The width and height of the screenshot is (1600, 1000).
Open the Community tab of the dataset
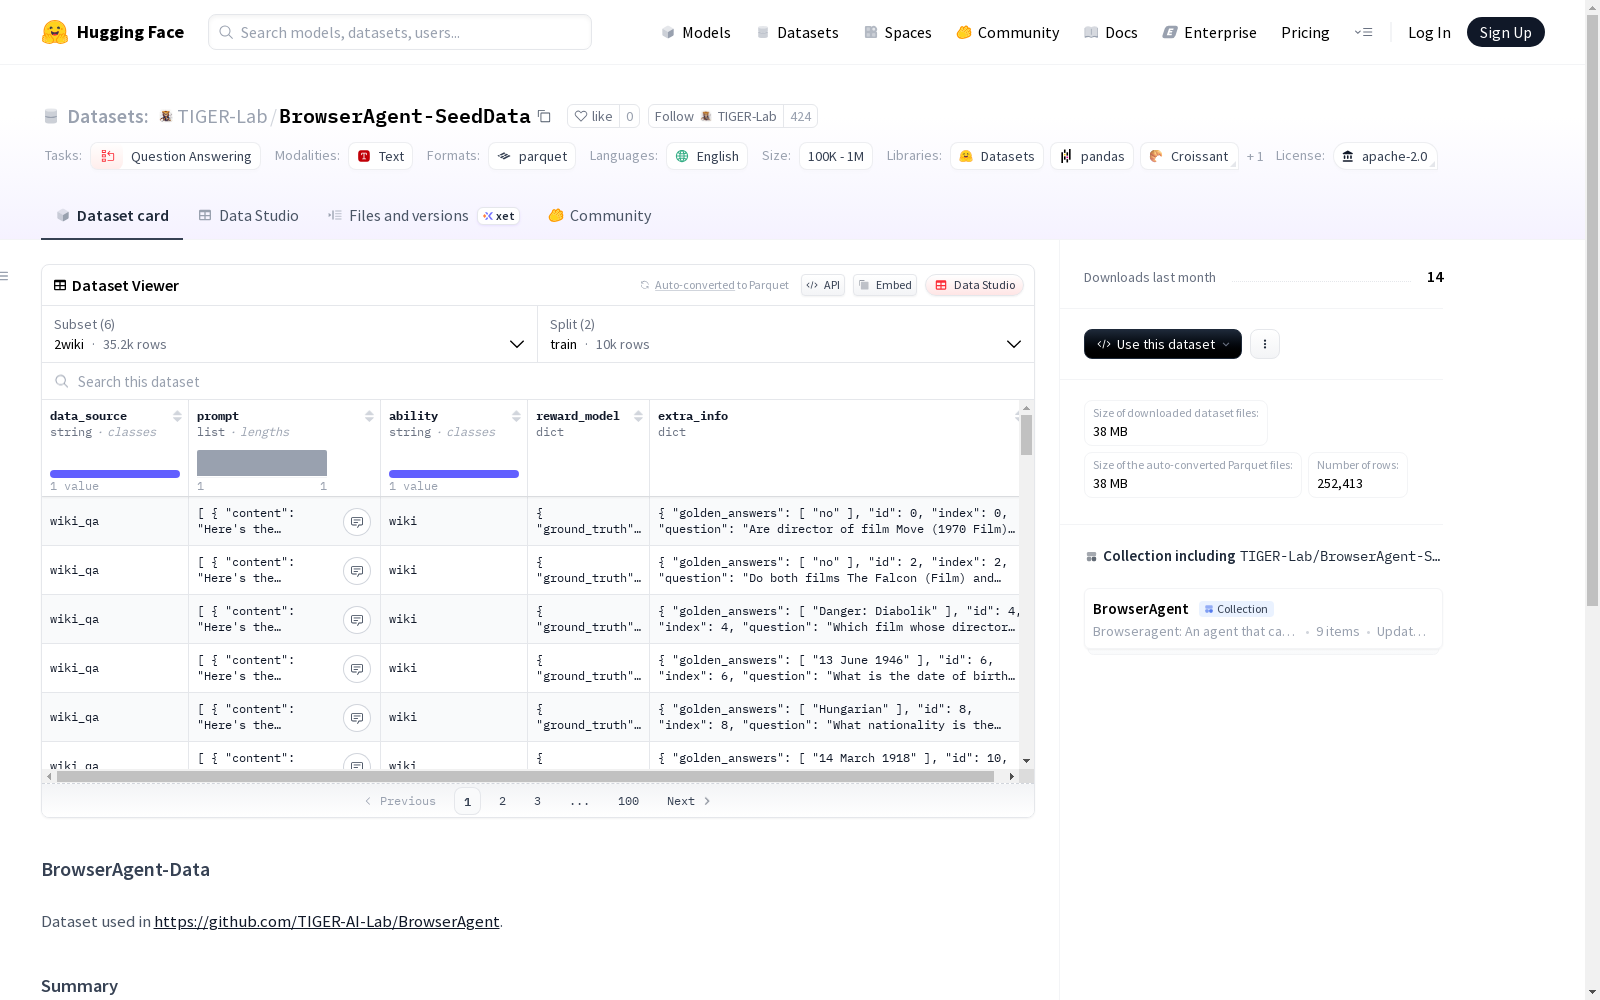coord(600,216)
